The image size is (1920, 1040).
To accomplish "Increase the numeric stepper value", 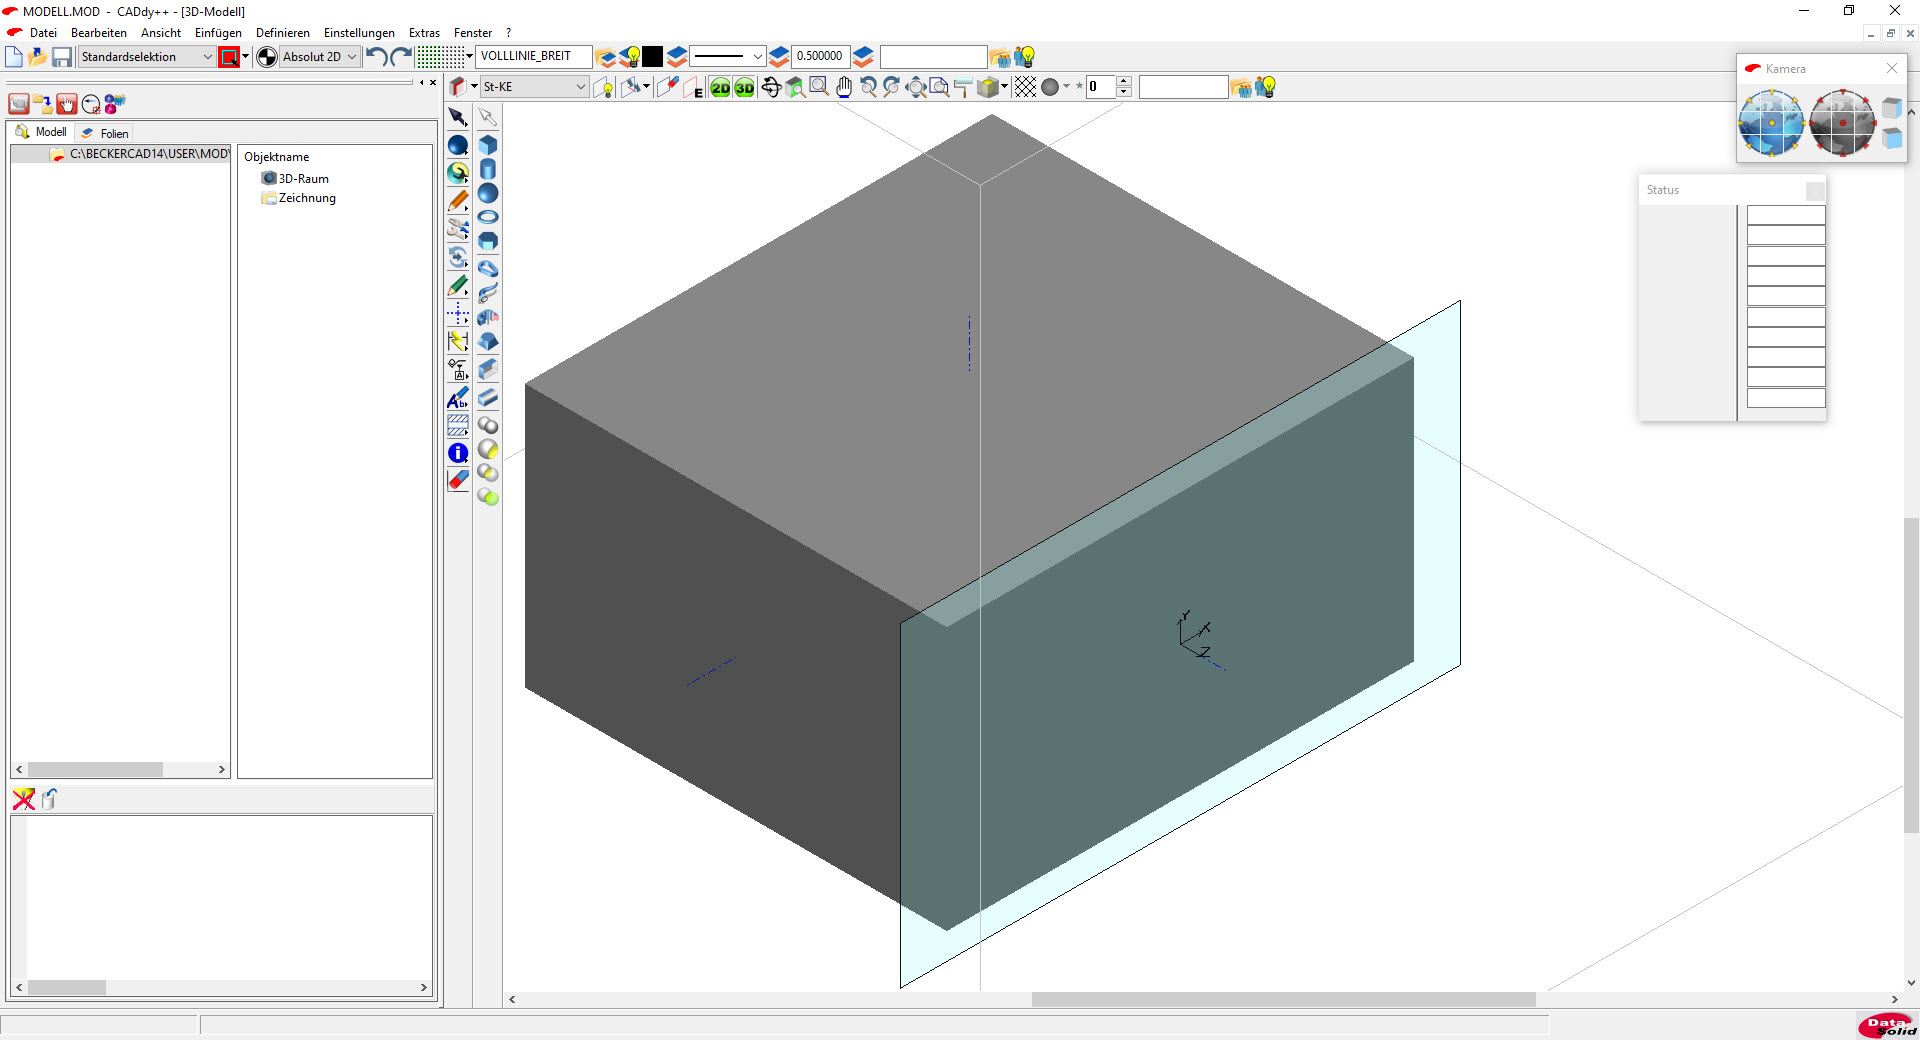I will point(1124,82).
